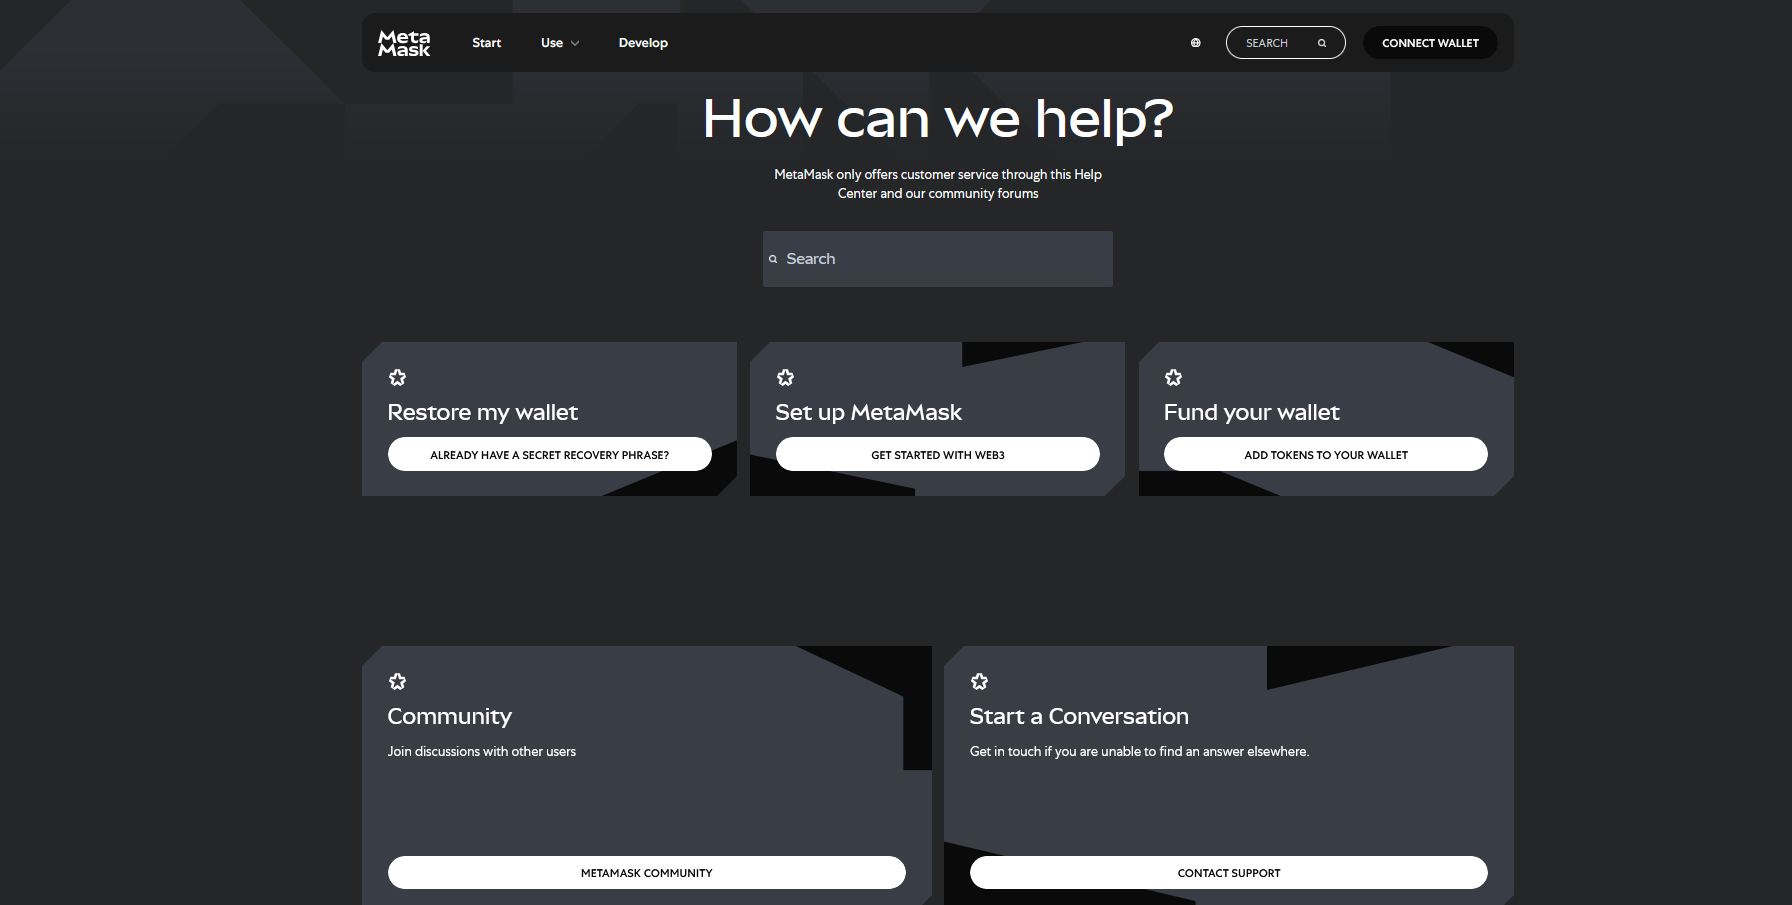Image resolution: width=1792 pixels, height=905 pixels.
Task: Click Get Started With Web3 button
Action: pyautogui.click(x=938, y=454)
